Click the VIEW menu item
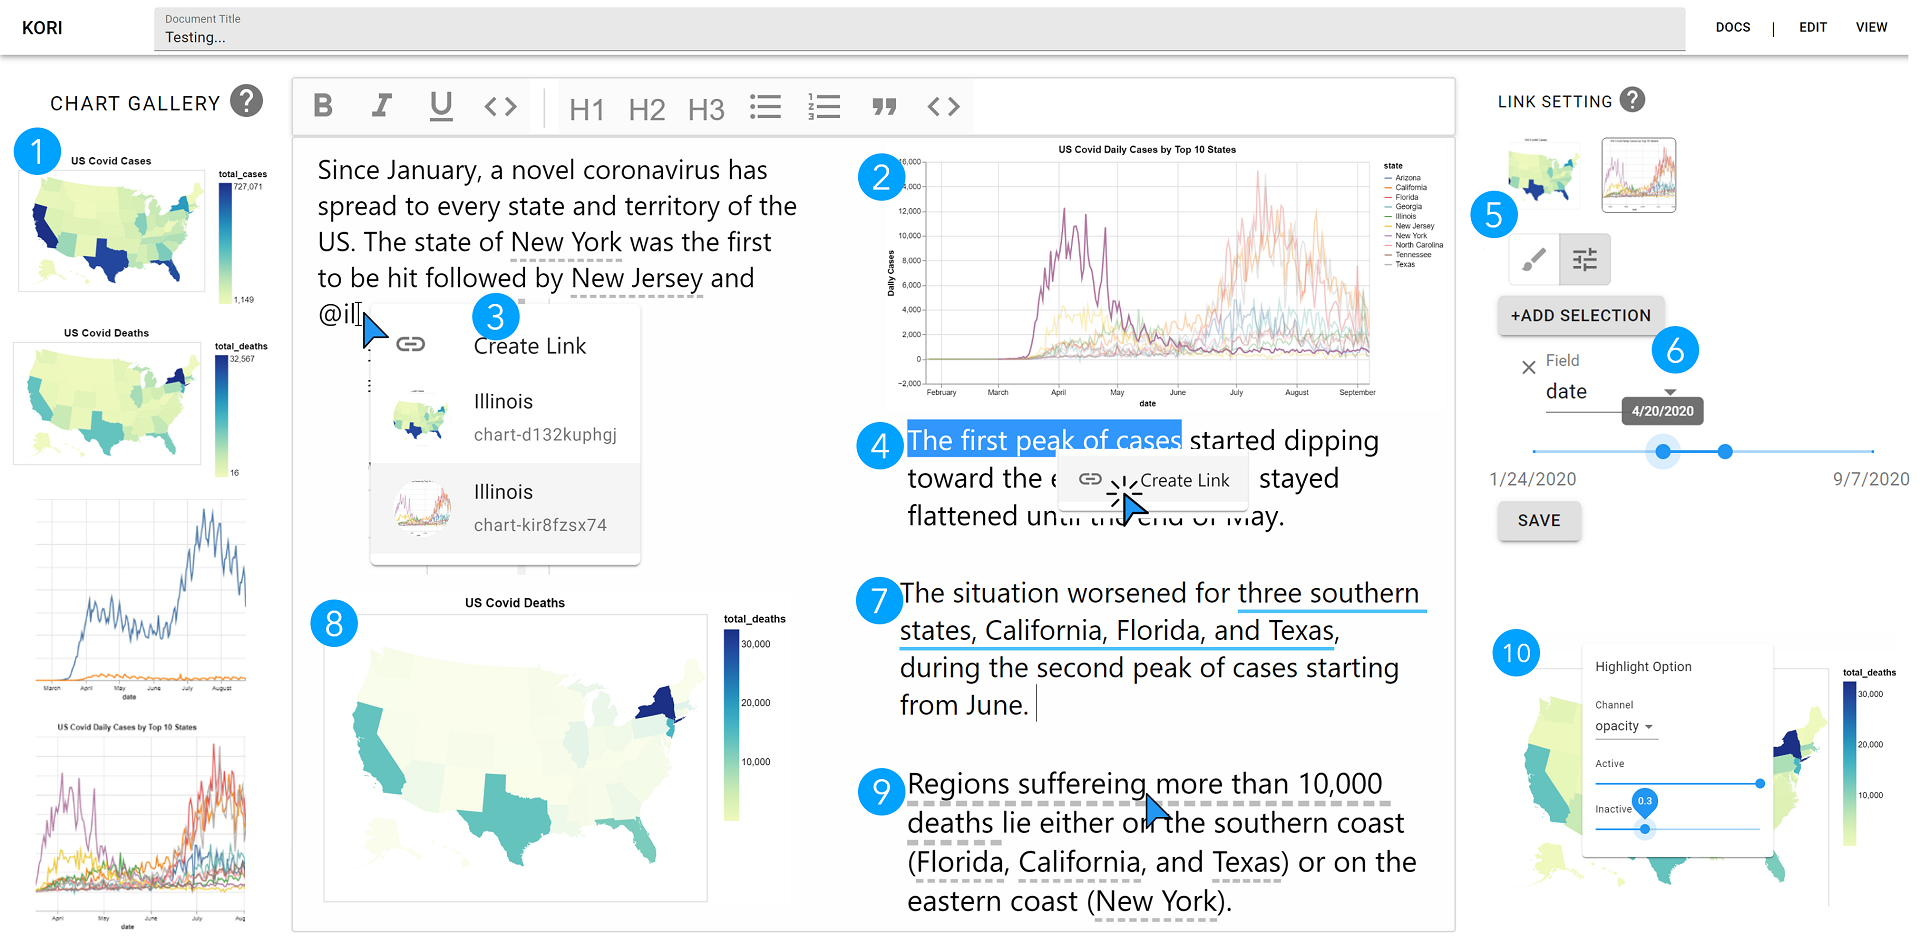The image size is (1920, 943). (1872, 27)
